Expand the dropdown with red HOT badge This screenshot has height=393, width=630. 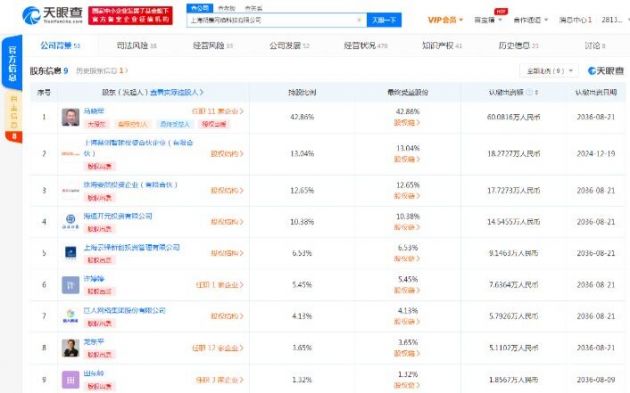click(488, 20)
